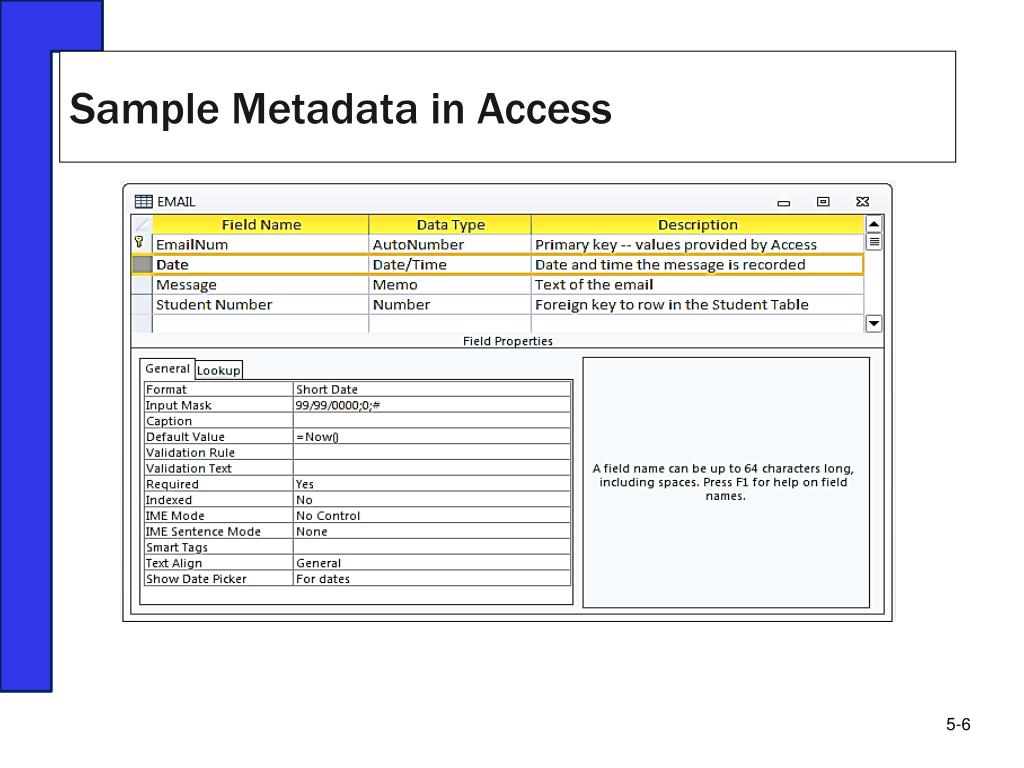Click the field grid scrollbar thumb

(x=874, y=242)
